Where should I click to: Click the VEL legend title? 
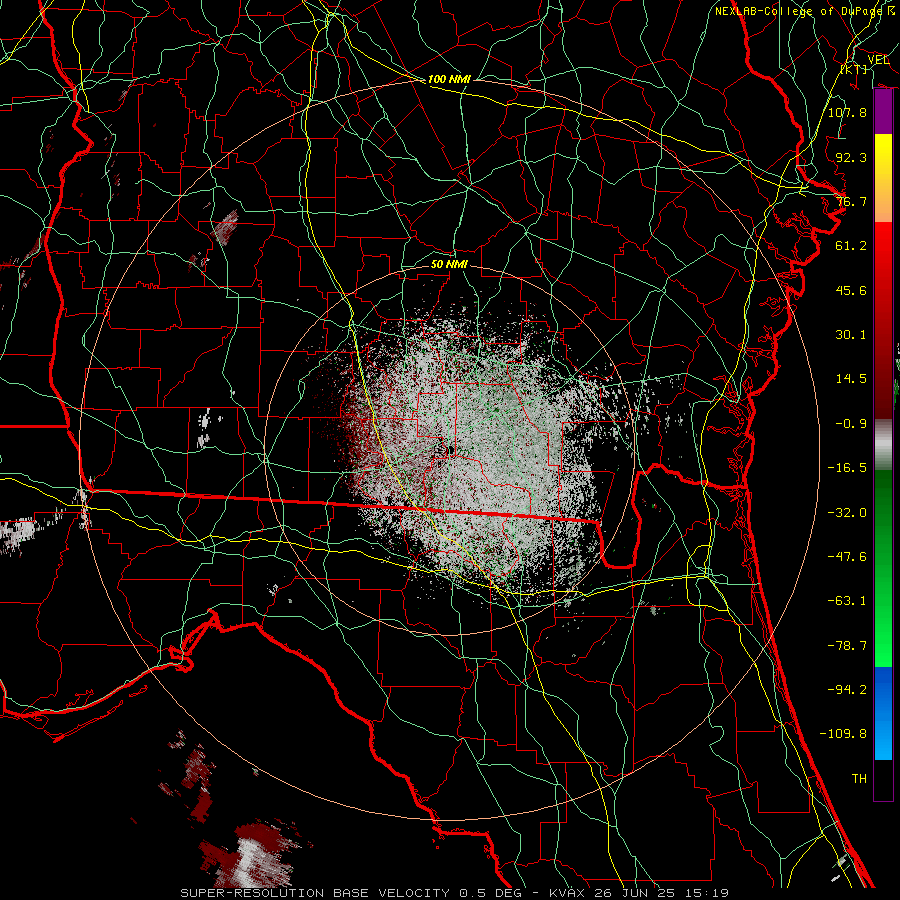(878, 60)
